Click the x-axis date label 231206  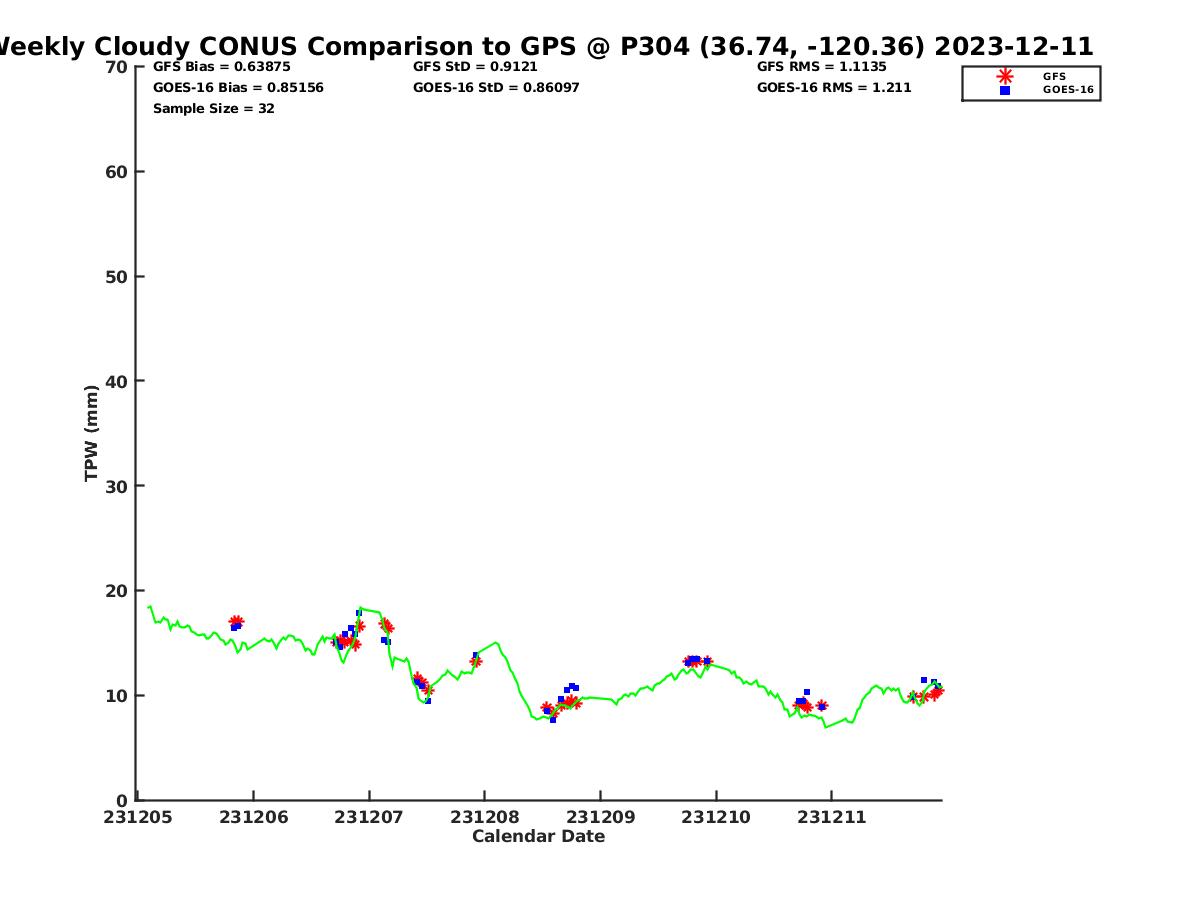pos(254,817)
